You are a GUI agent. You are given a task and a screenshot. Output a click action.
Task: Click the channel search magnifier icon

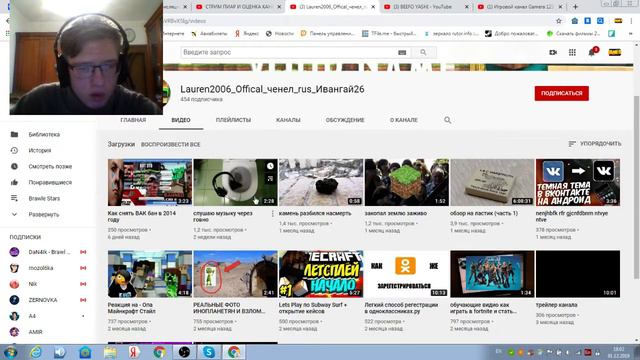448,120
